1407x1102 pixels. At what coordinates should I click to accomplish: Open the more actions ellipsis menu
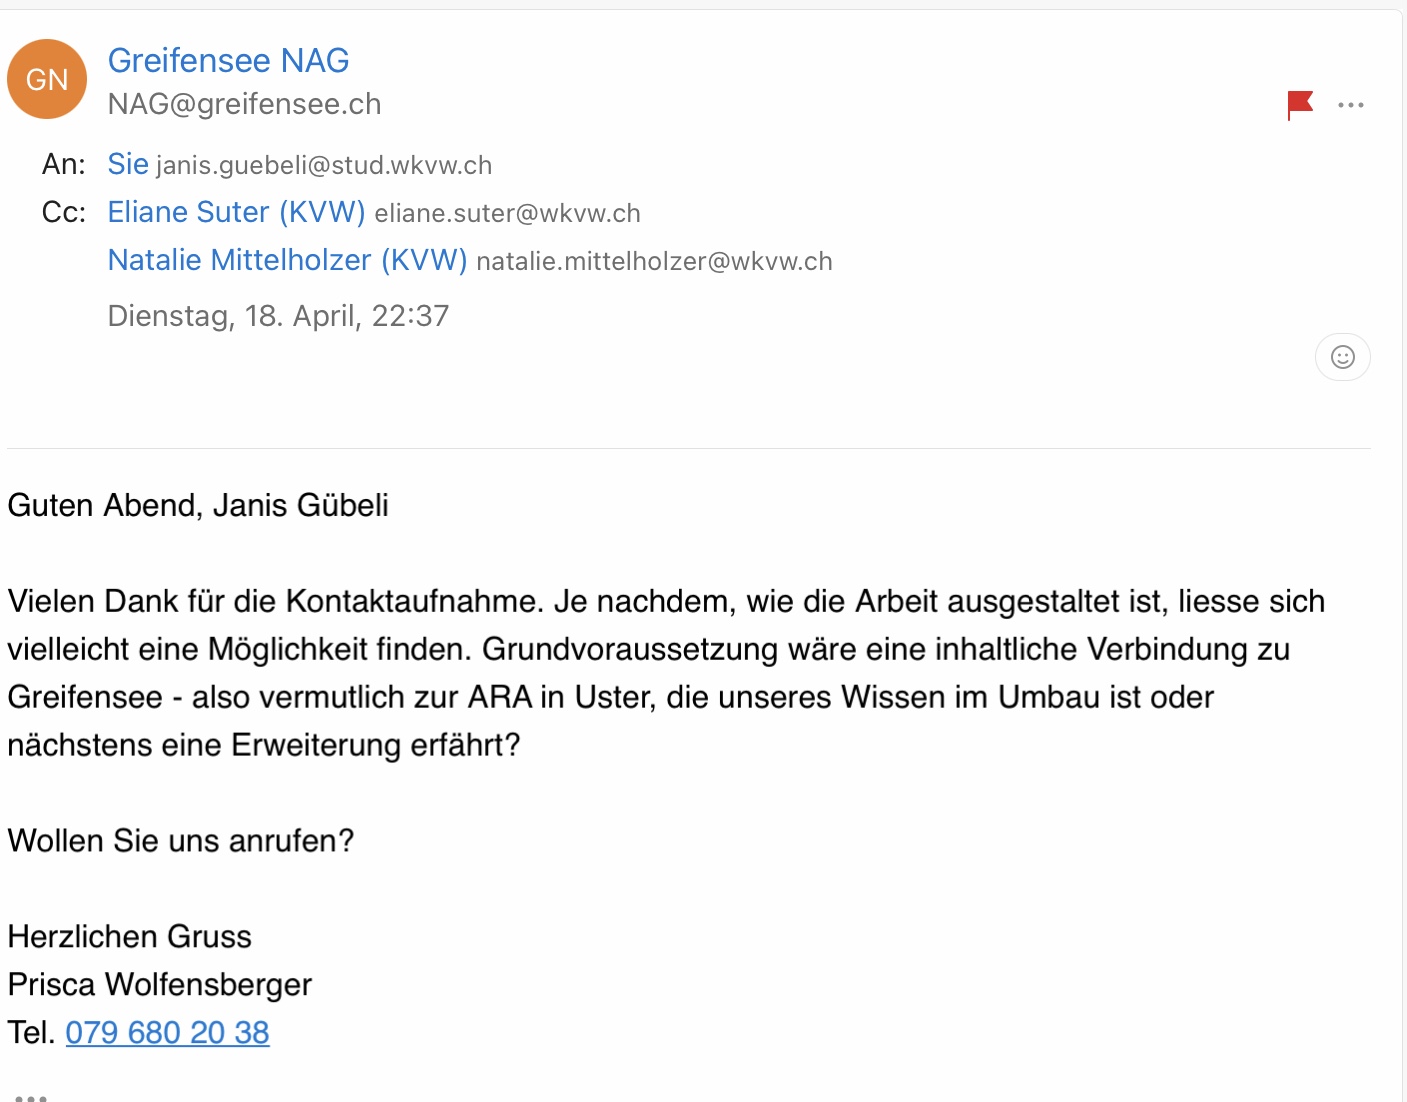(x=1350, y=105)
